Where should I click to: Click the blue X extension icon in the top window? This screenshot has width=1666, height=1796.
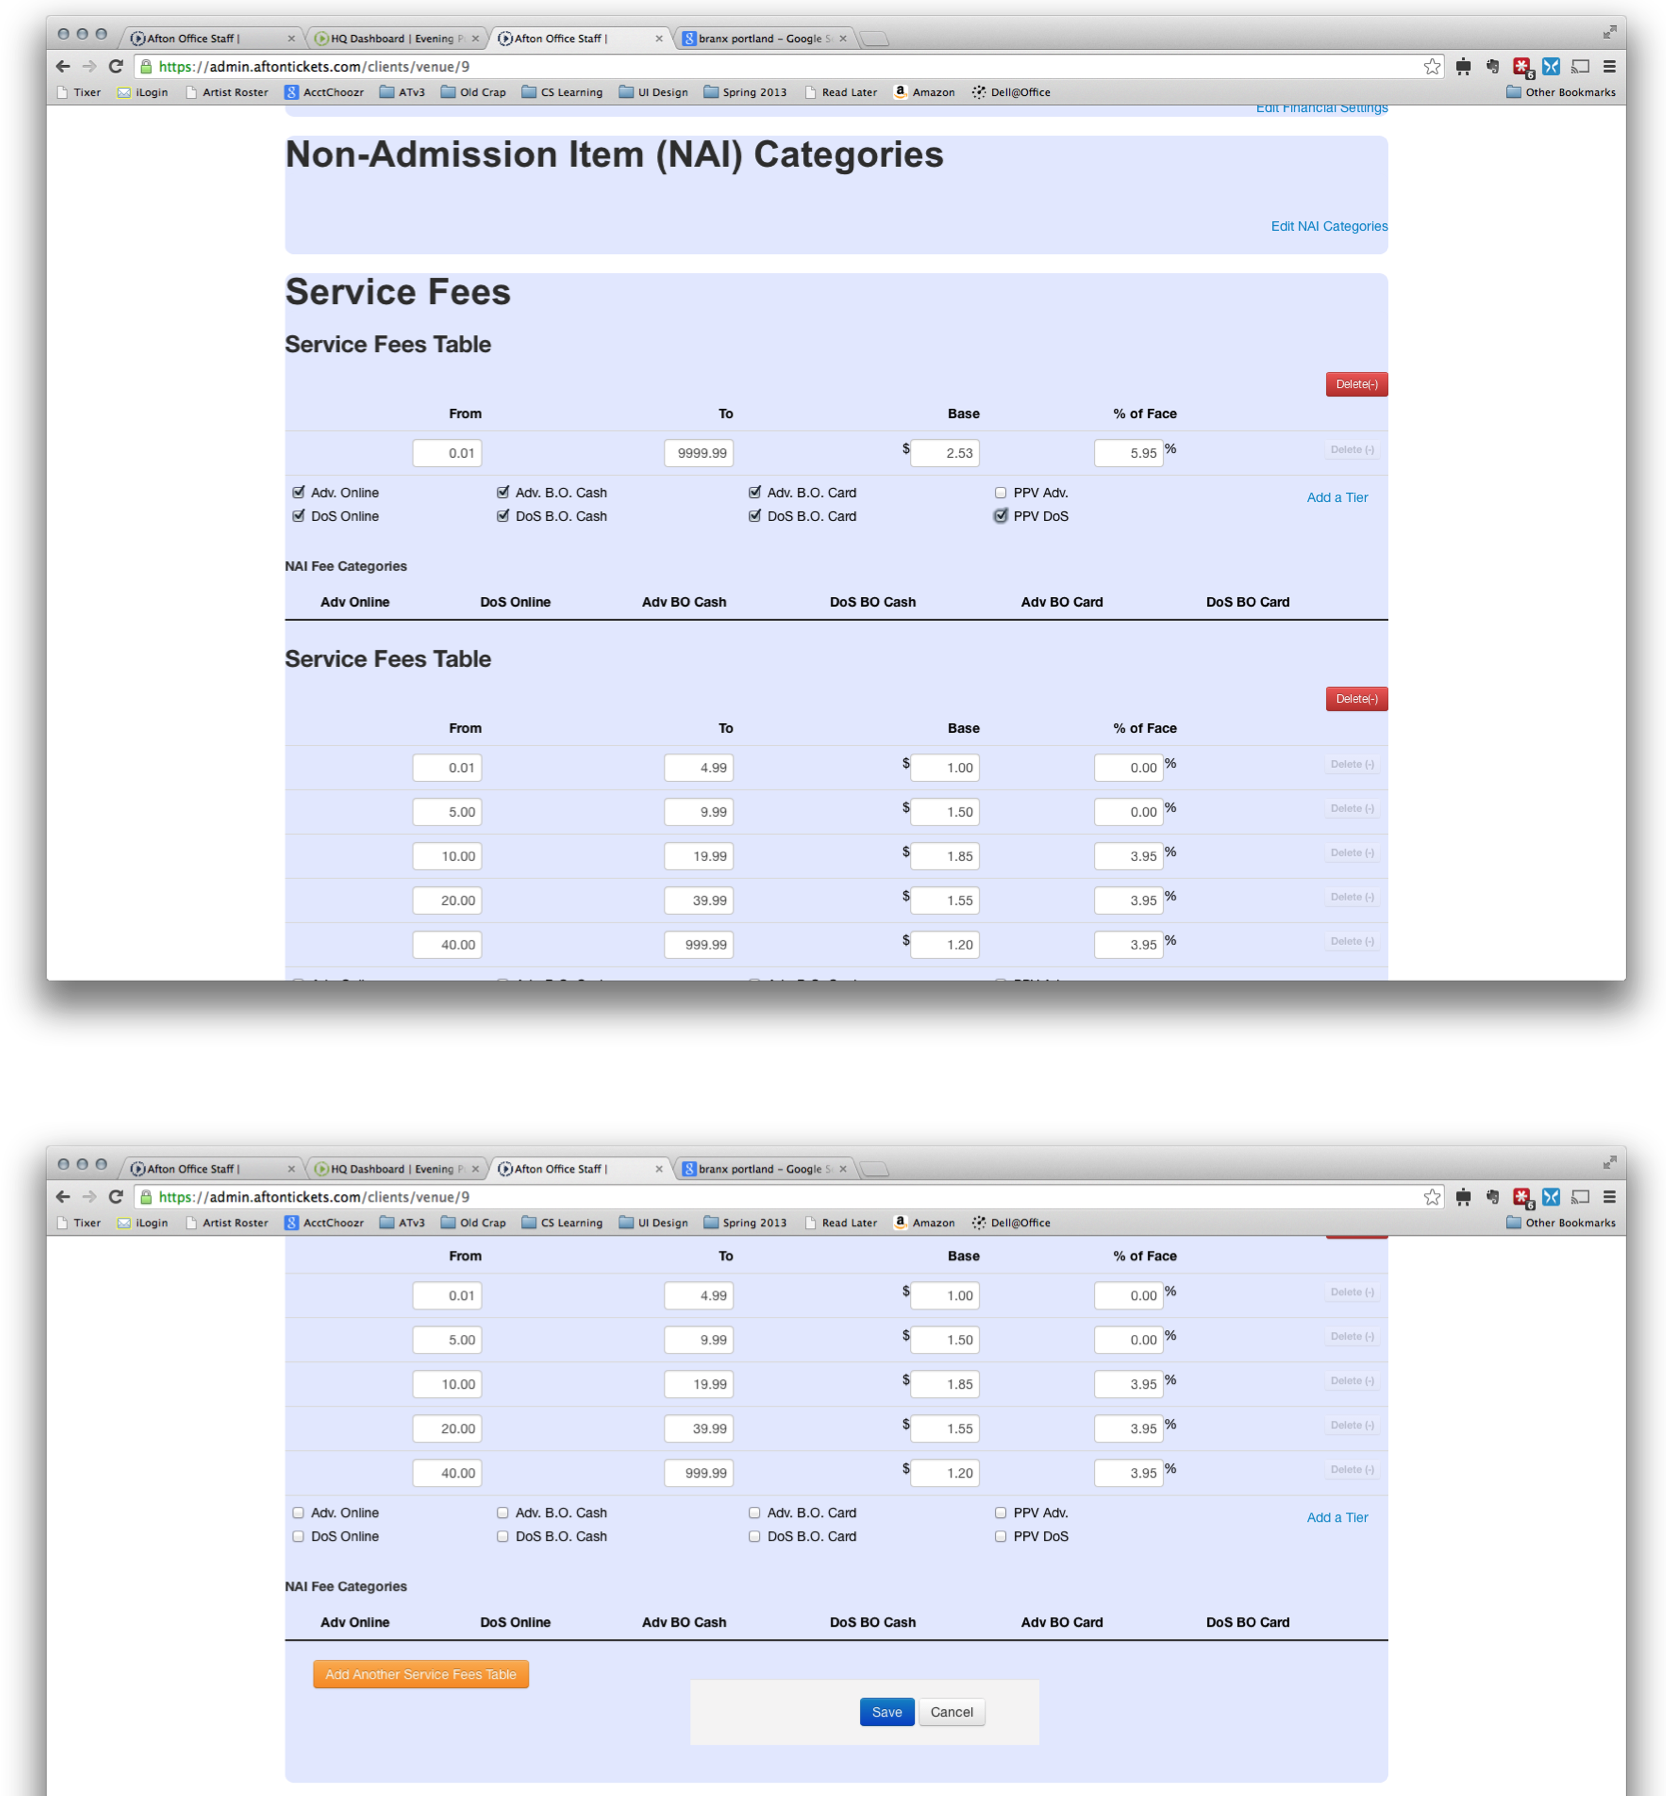click(x=1551, y=66)
